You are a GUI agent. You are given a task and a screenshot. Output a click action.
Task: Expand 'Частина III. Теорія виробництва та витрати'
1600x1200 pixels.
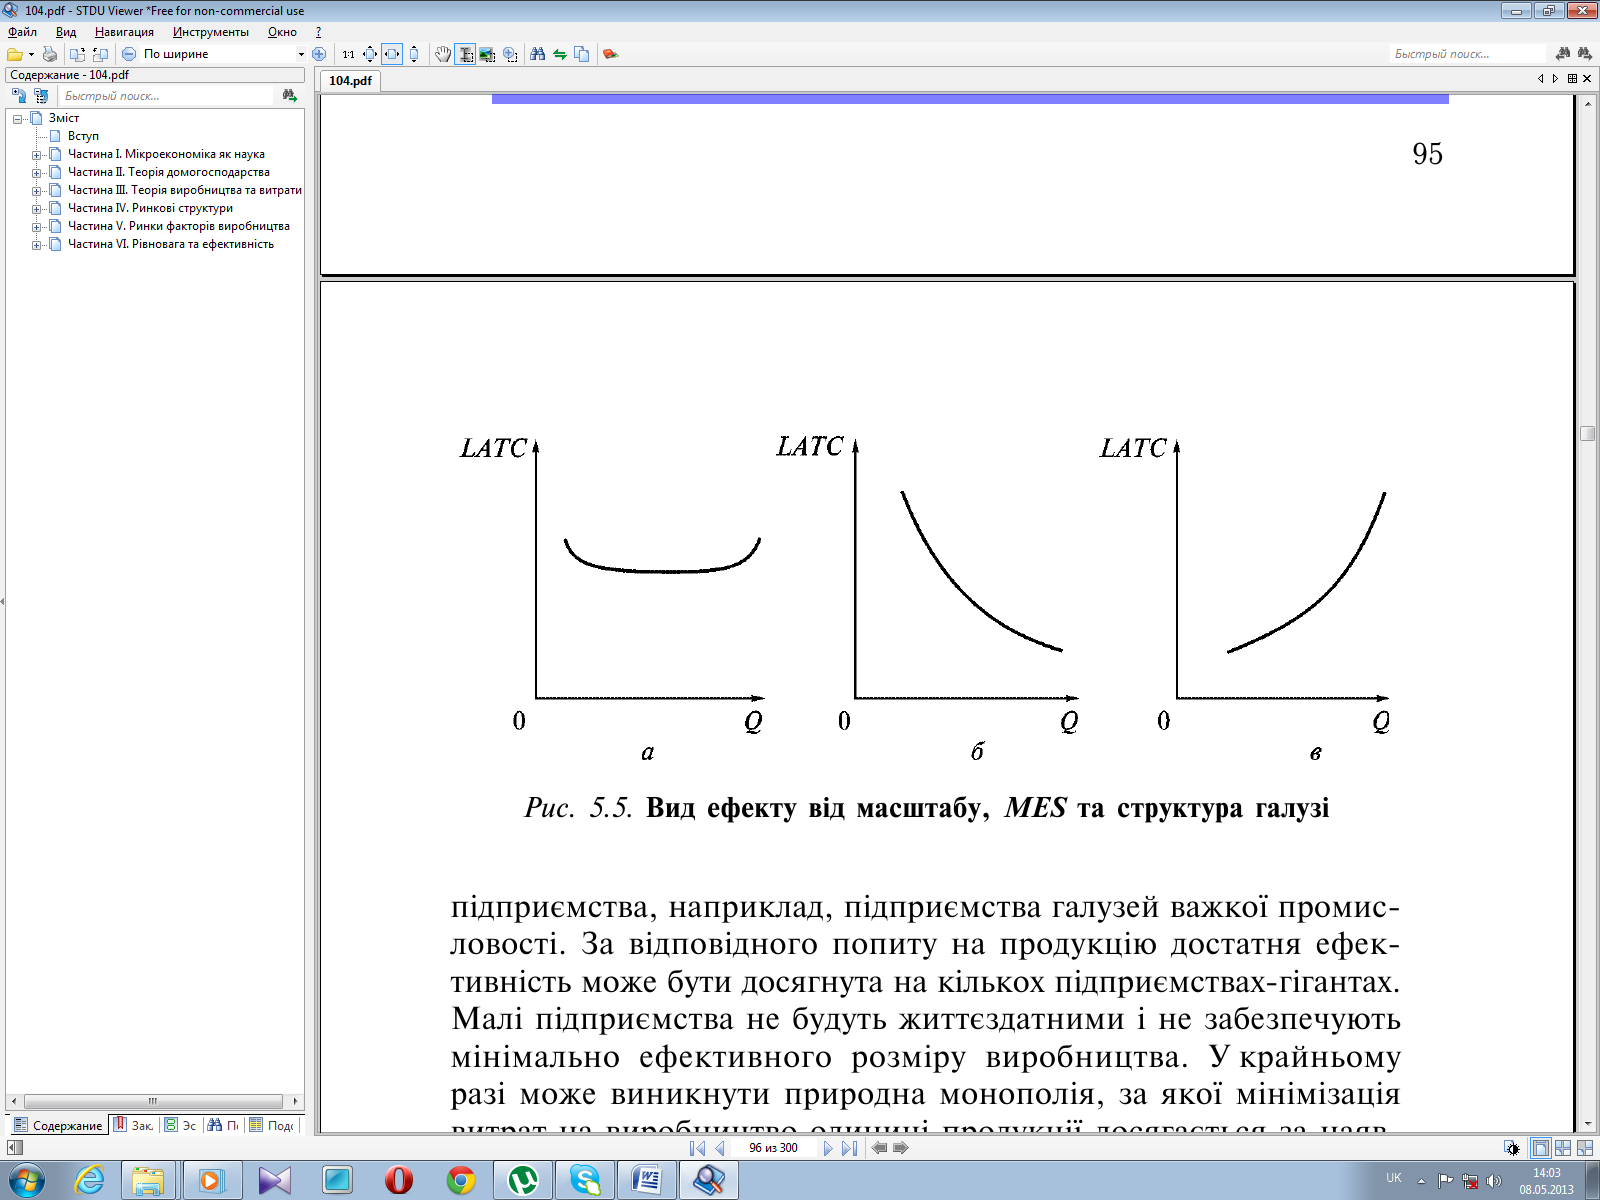37,190
